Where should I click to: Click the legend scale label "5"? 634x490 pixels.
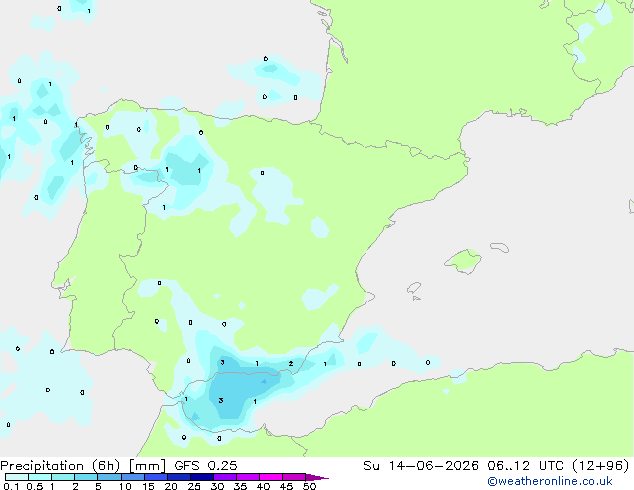coord(98,486)
